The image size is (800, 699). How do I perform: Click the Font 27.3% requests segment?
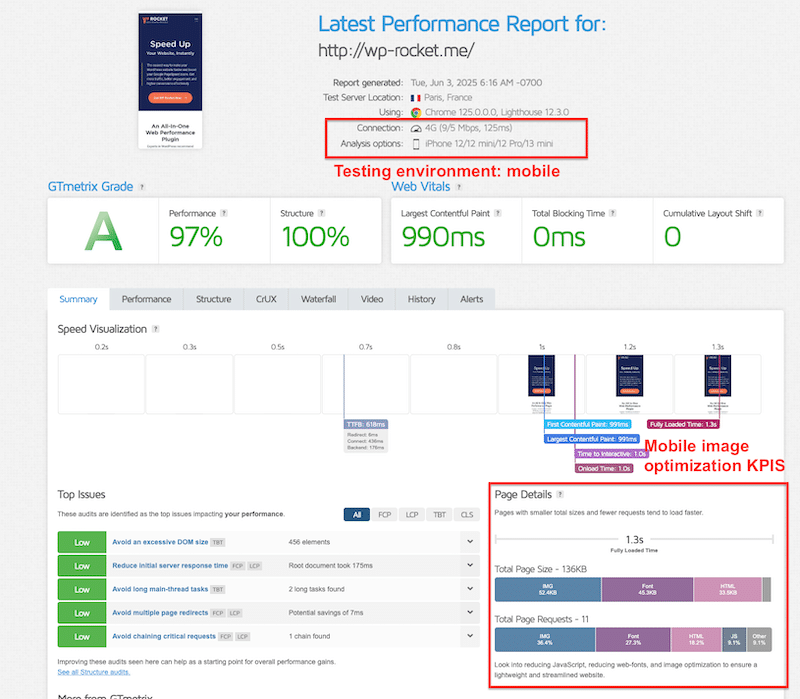(x=633, y=640)
